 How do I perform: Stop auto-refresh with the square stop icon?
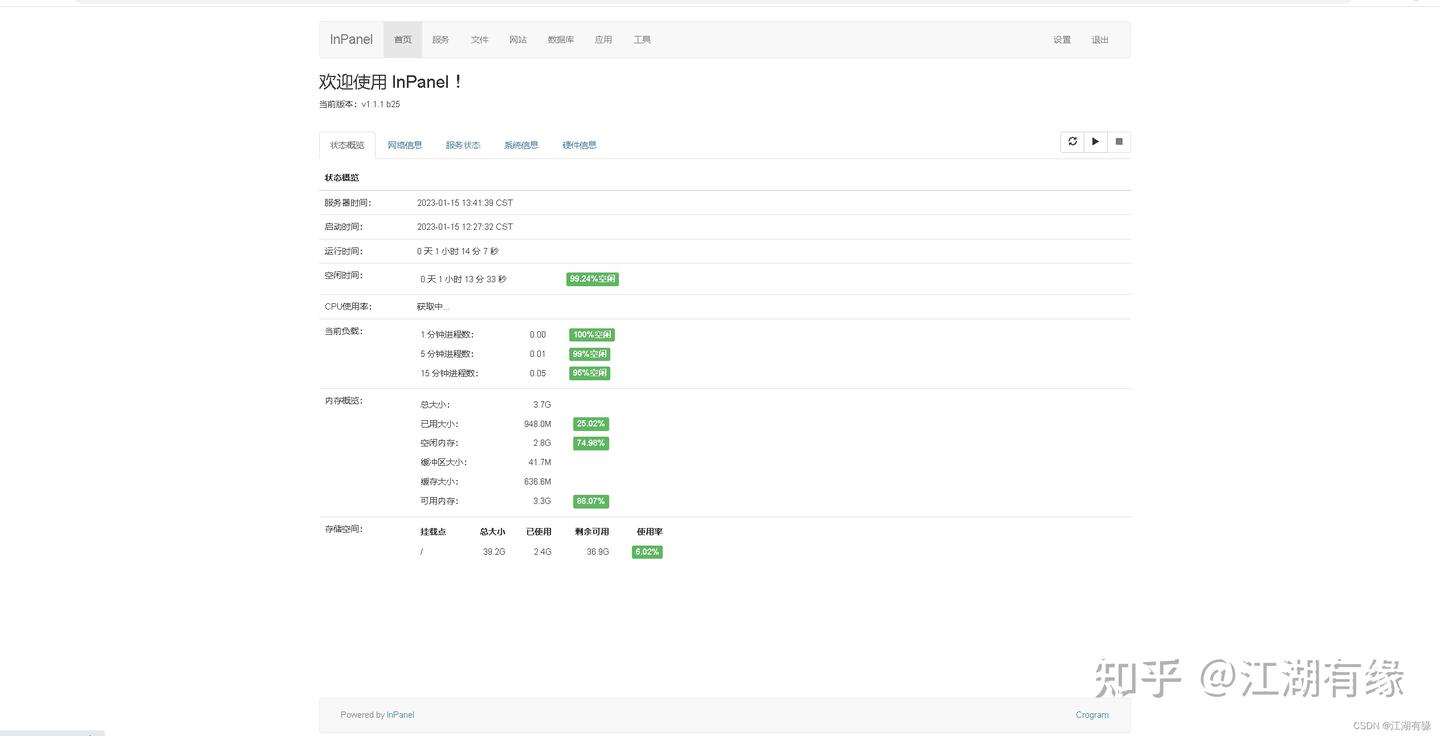(1119, 142)
